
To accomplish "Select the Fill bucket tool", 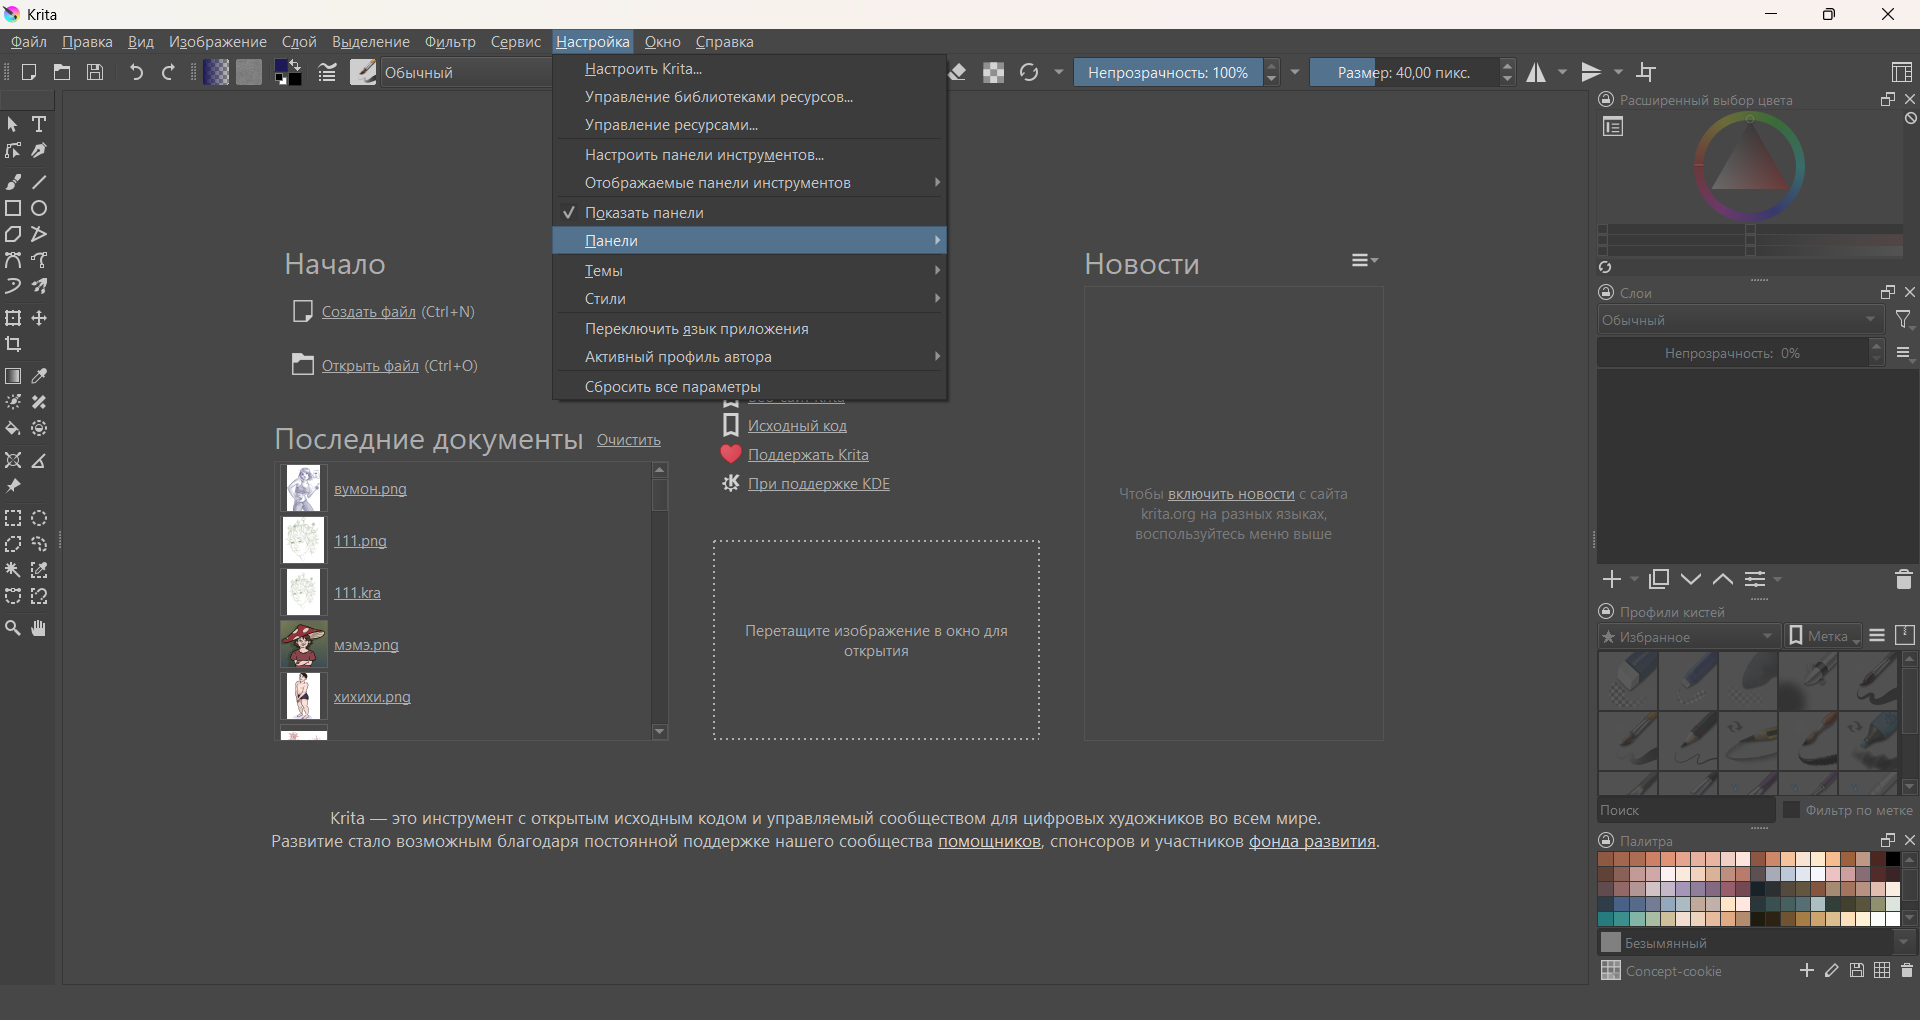I will 13,428.
